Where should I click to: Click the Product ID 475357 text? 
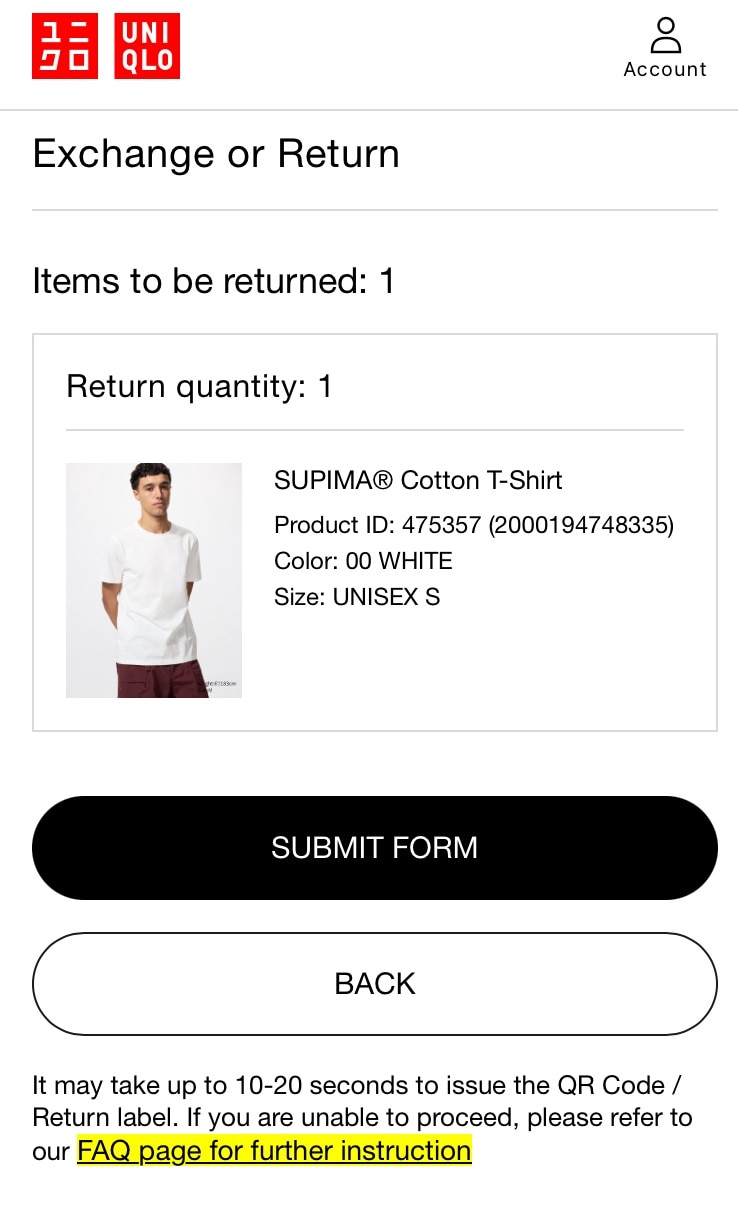click(378, 525)
